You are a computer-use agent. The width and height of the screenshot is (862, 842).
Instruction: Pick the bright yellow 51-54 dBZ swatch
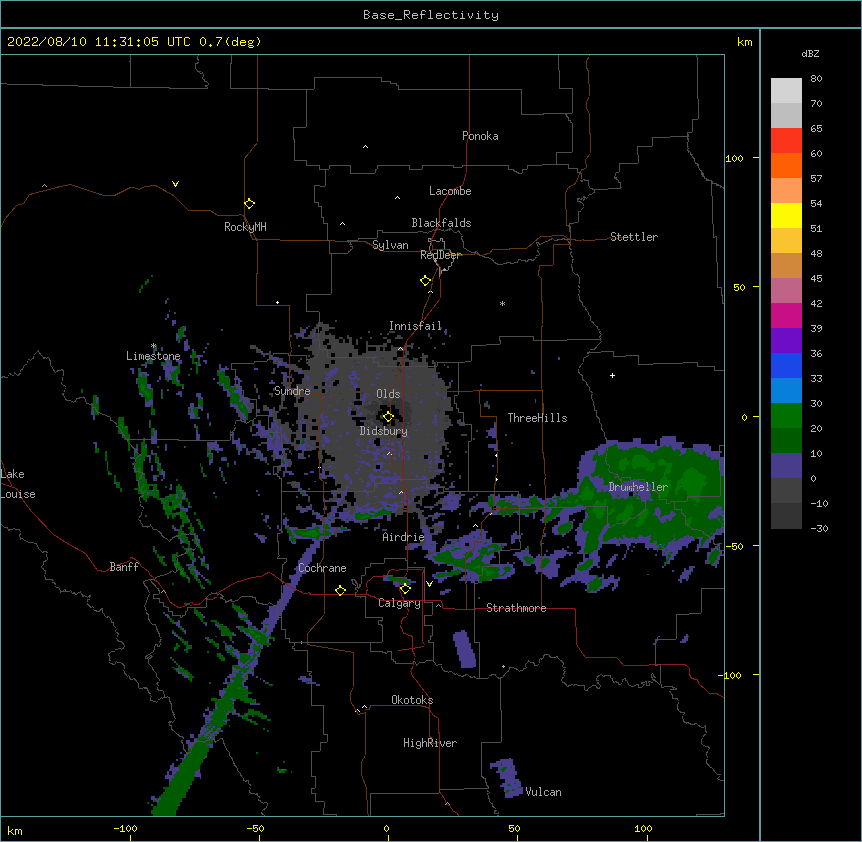pos(786,215)
